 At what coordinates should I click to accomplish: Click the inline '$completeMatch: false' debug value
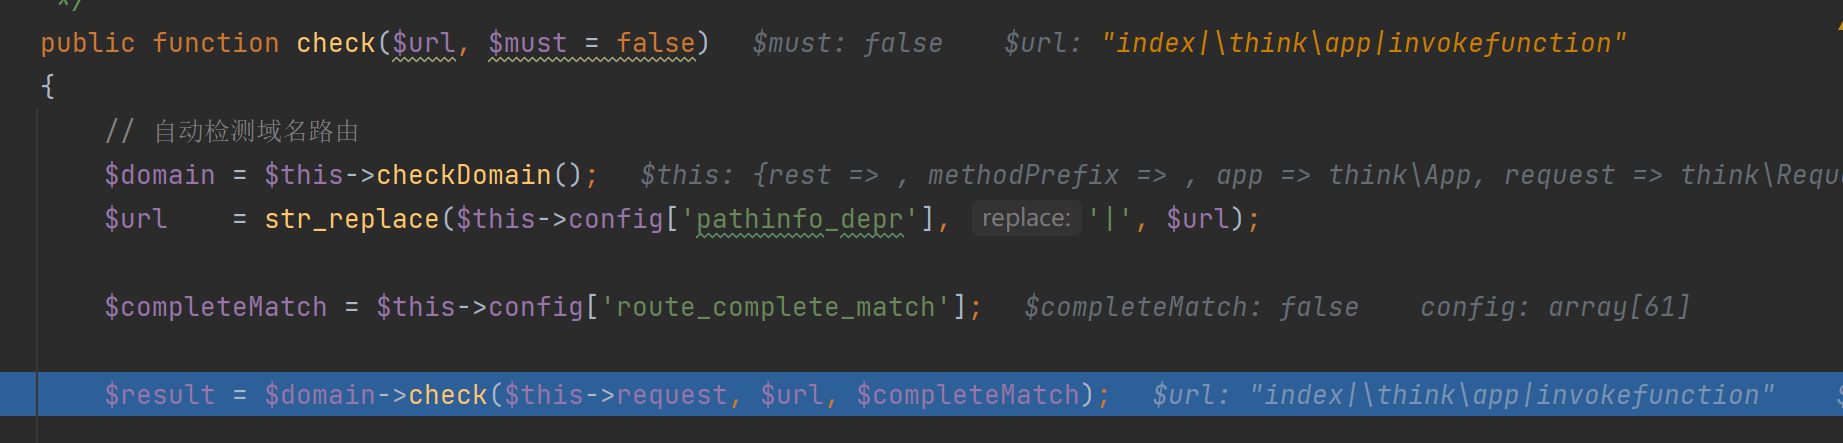(x=1191, y=307)
